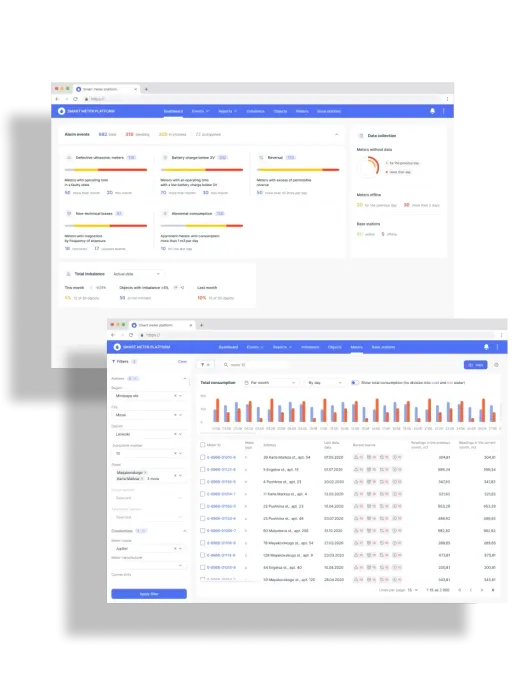Go to the previous page of the meters table
Viewport: 527px width, 700px height.
pyautogui.click(x=470, y=590)
